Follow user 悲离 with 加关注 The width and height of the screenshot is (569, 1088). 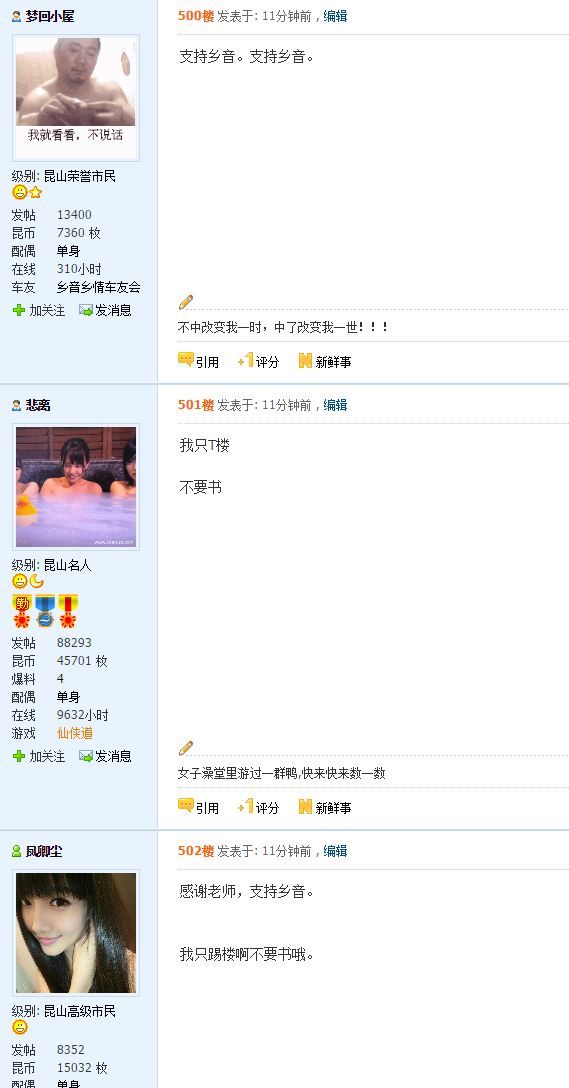pyautogui.click(x=39, y=756)
